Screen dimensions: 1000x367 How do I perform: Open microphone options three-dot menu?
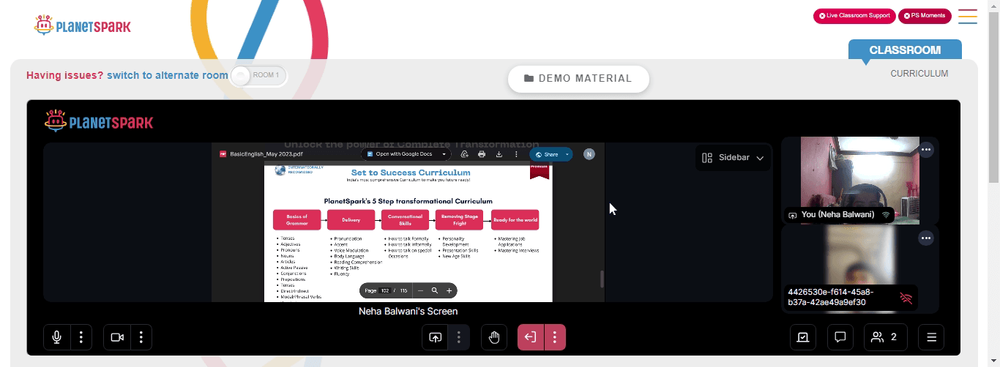[x=80, y=338]
